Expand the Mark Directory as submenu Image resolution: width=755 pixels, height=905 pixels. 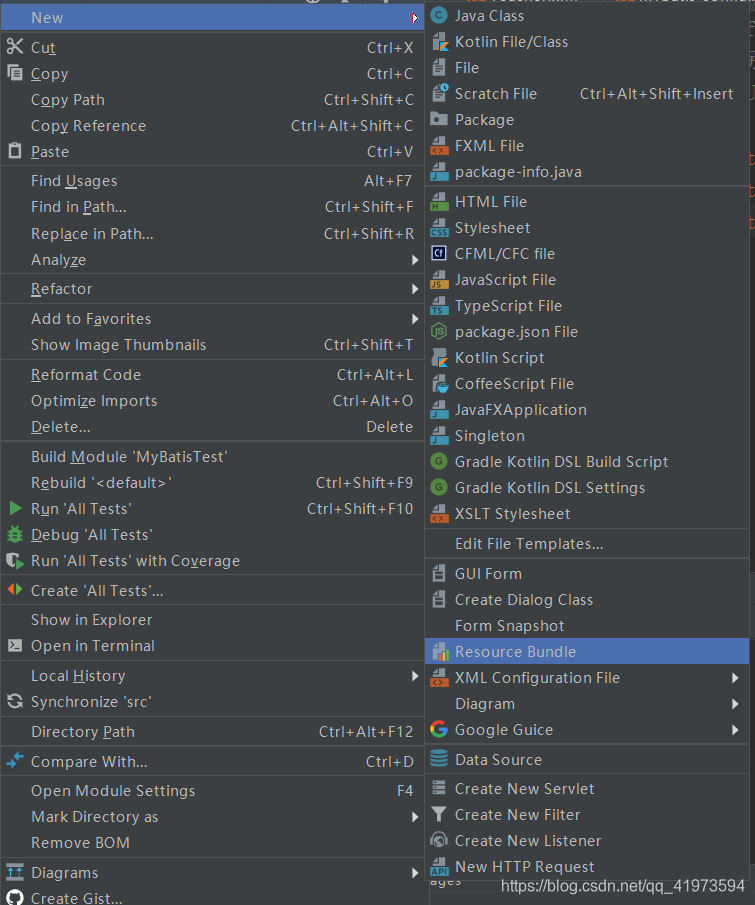94,816
